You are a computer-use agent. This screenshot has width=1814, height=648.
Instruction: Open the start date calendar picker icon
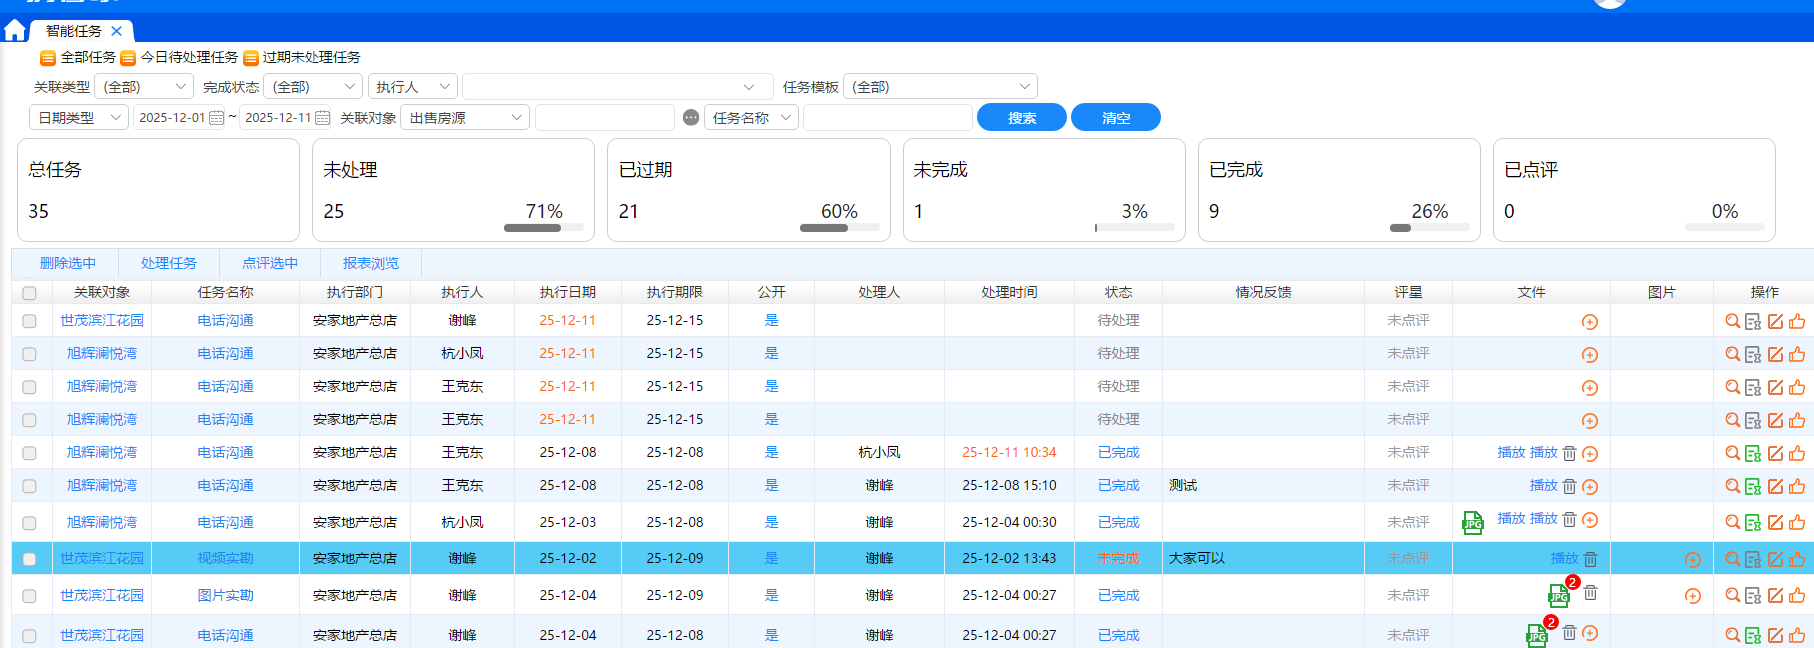point(216,118)
